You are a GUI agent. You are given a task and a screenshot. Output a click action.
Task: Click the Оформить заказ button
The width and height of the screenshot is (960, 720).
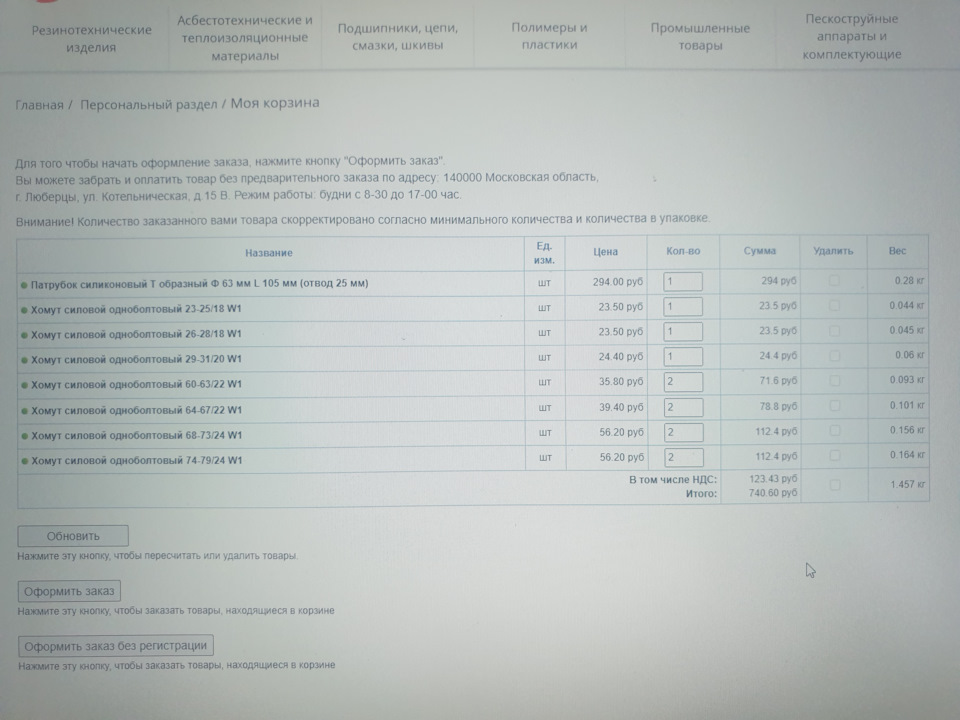69,591
